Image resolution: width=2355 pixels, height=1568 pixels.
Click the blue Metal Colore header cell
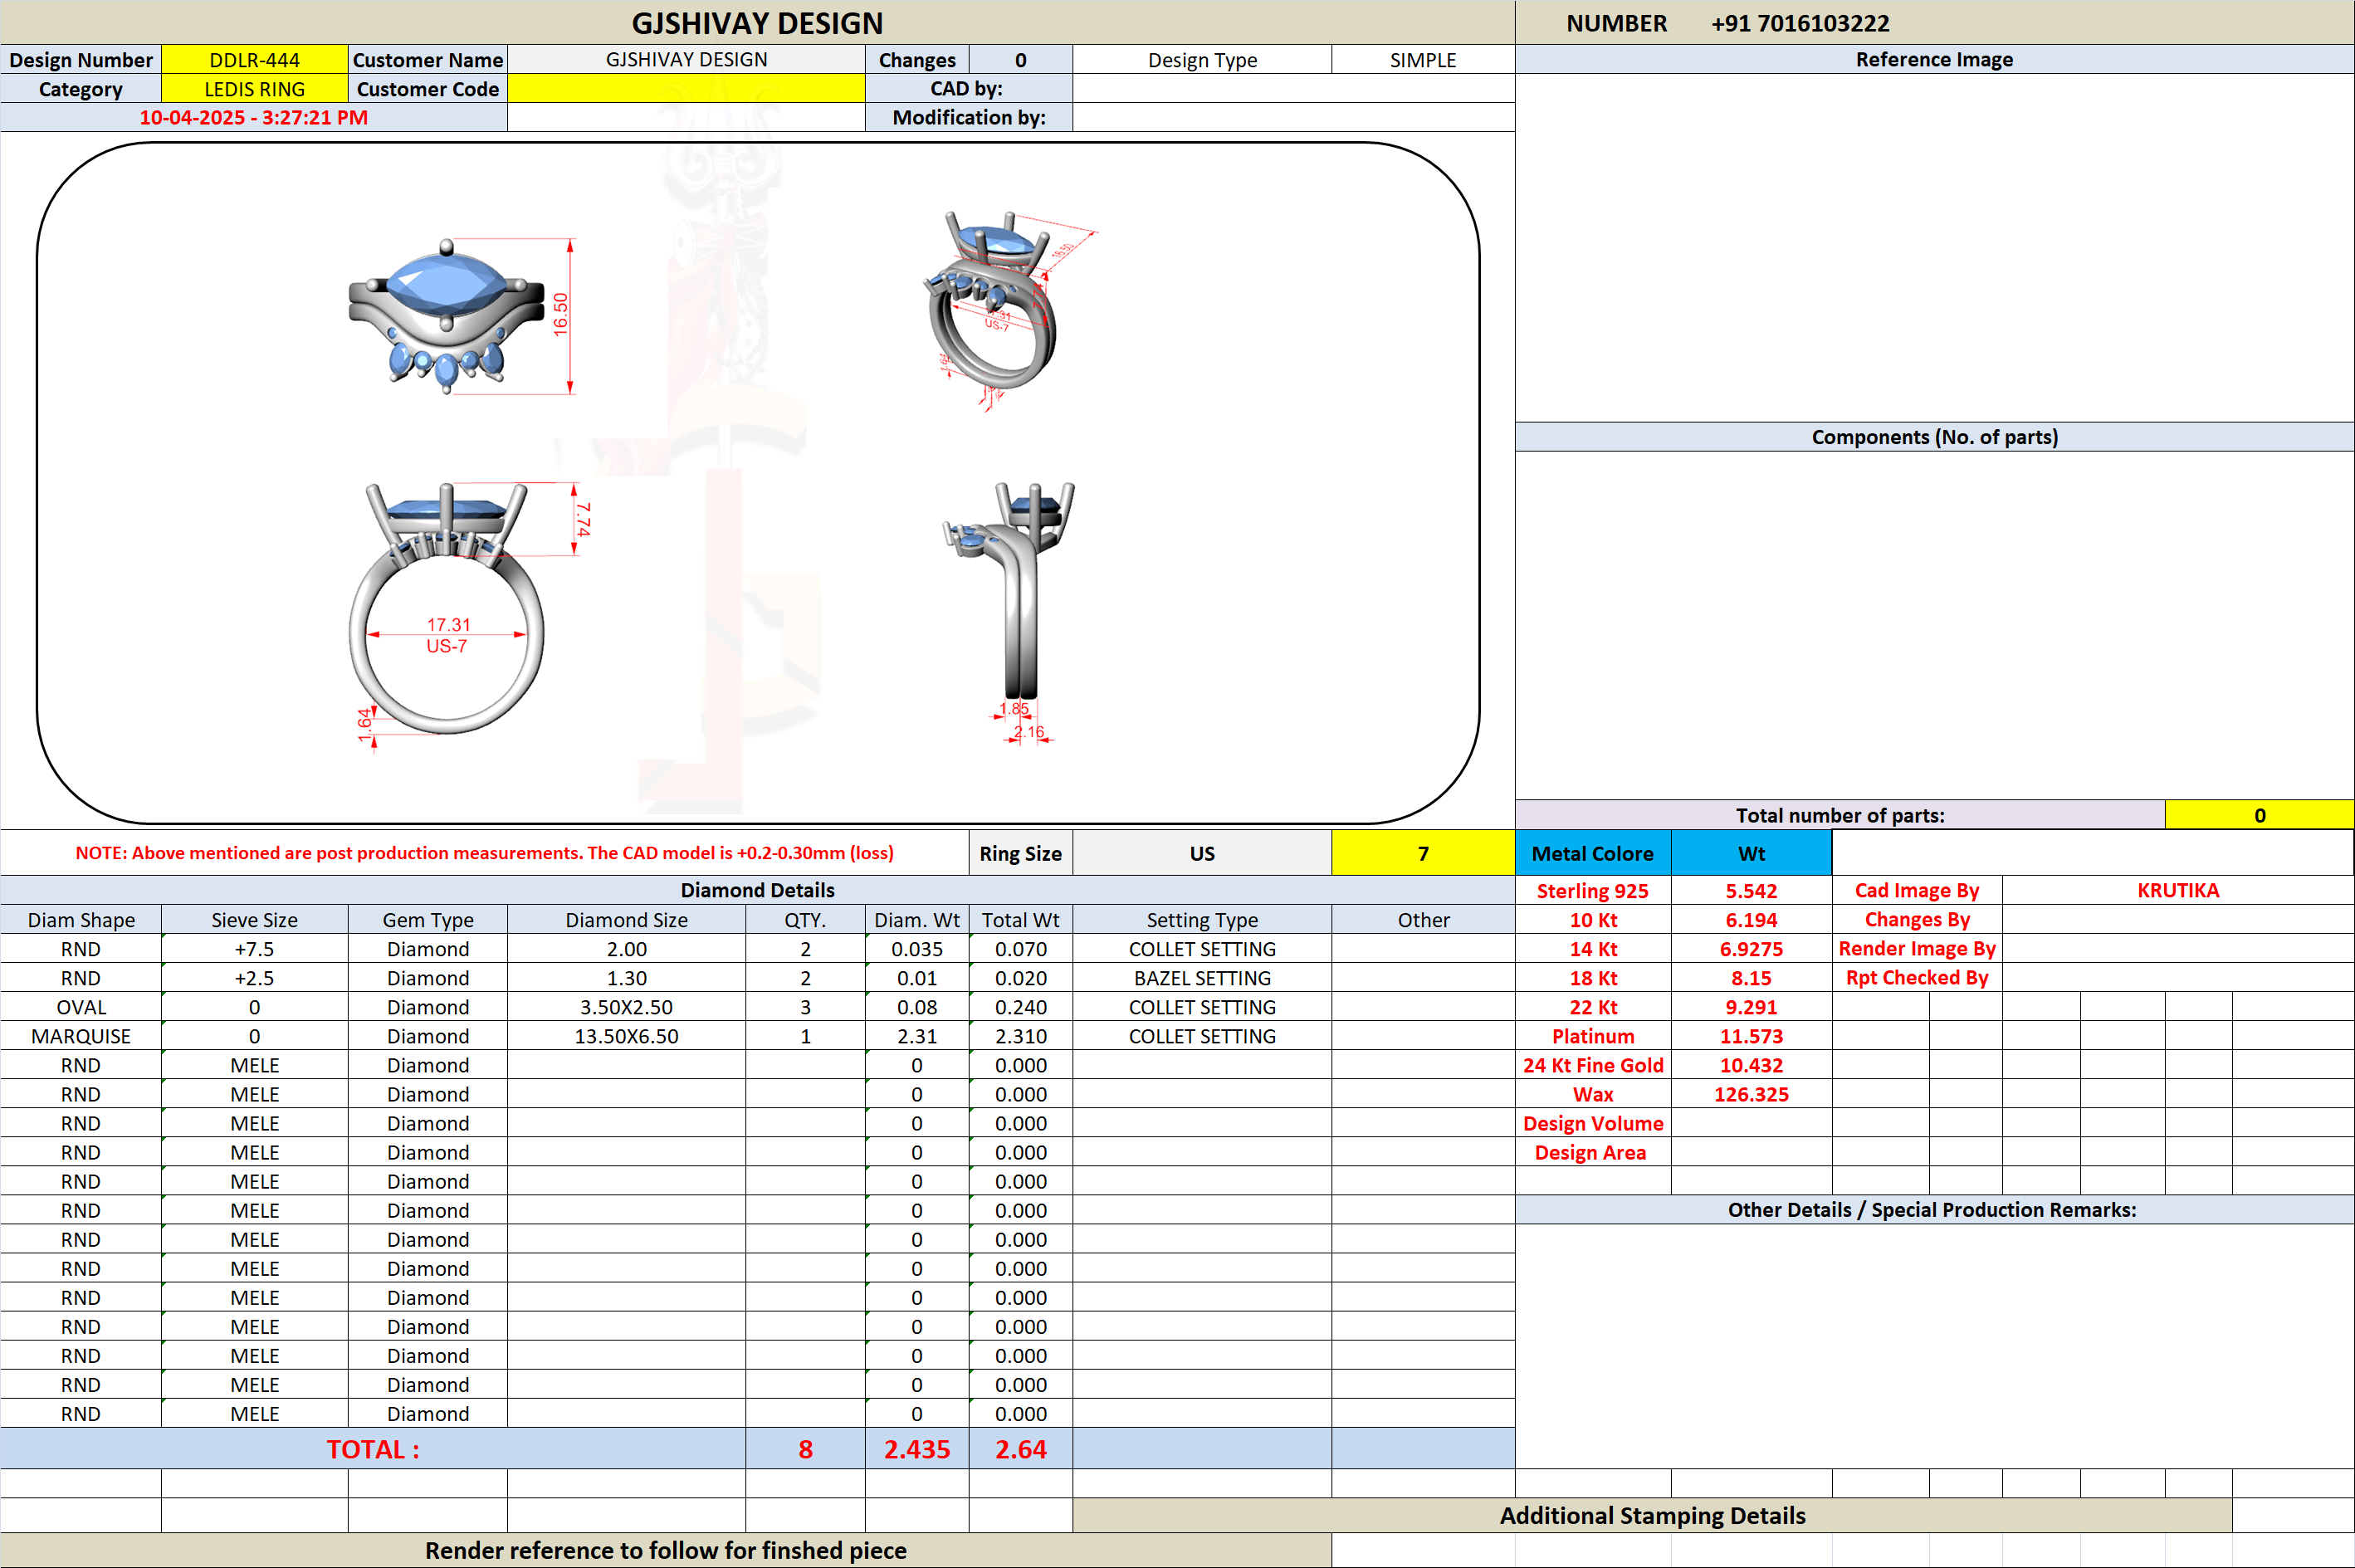pyautogui.click(x=1593, y=853)
